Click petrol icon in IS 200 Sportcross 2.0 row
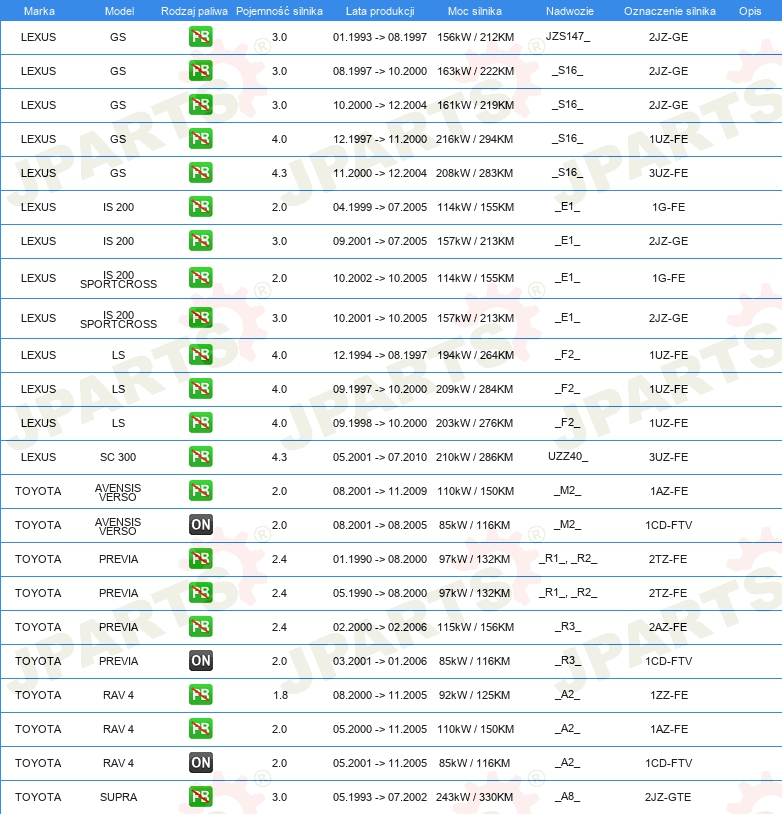This screenshot has height=814, width=782. (x=200, y=278)
